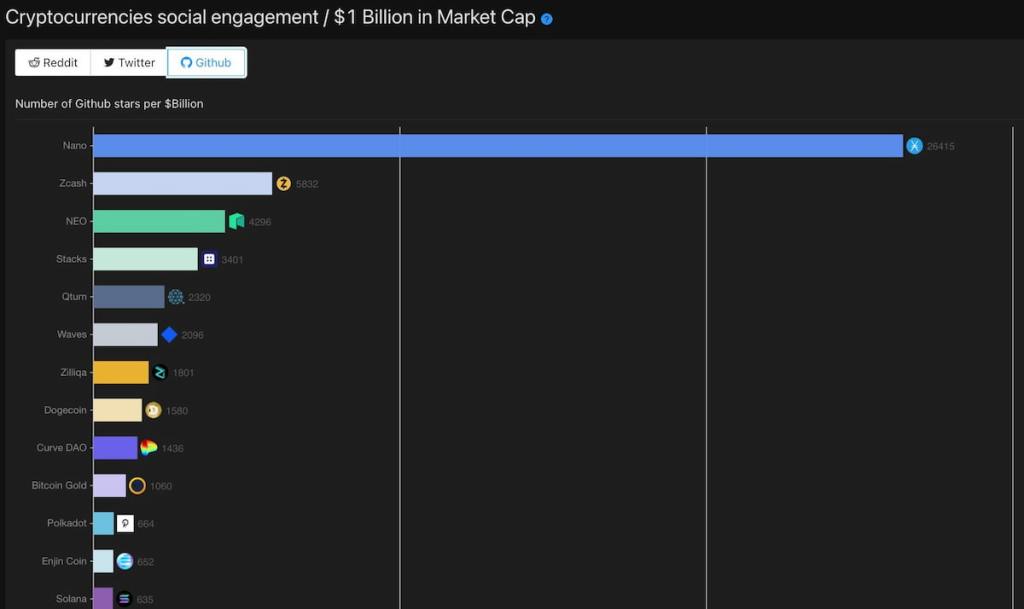Click Solana's value 635
This screenshot has width=1024, height=609.
pyautogui.click(x=145, y=600)
